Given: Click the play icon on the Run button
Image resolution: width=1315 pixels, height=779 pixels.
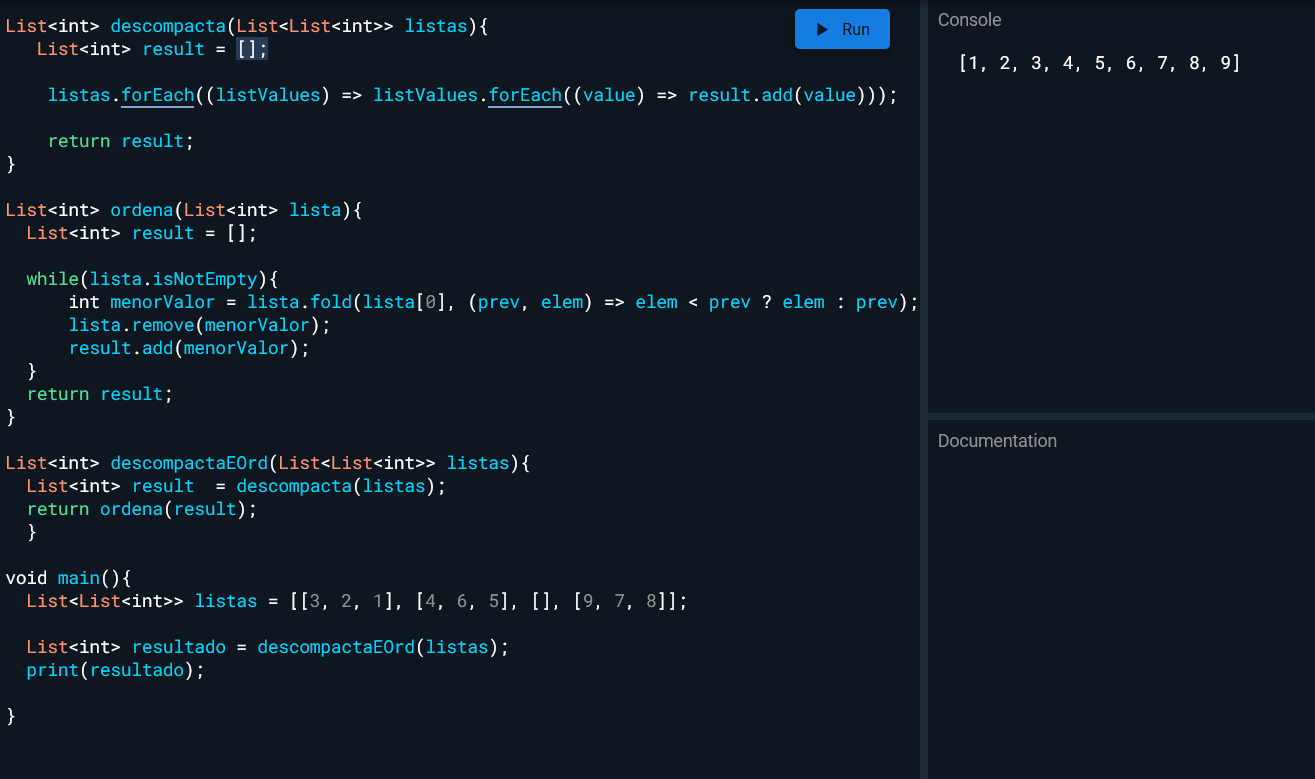Looking at the screenshot, I should [x=821, y=28].
